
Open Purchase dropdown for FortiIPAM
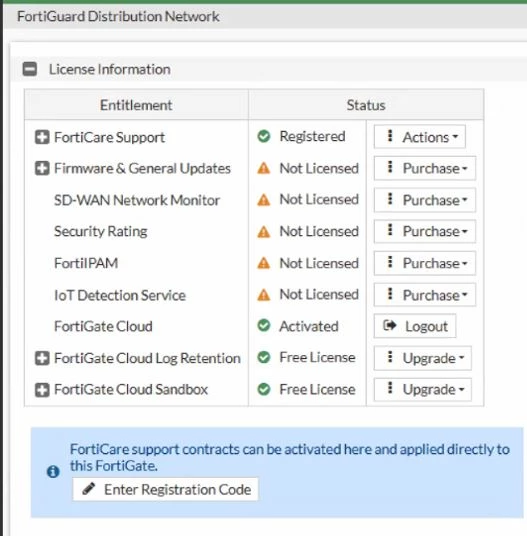coord(425,263)
